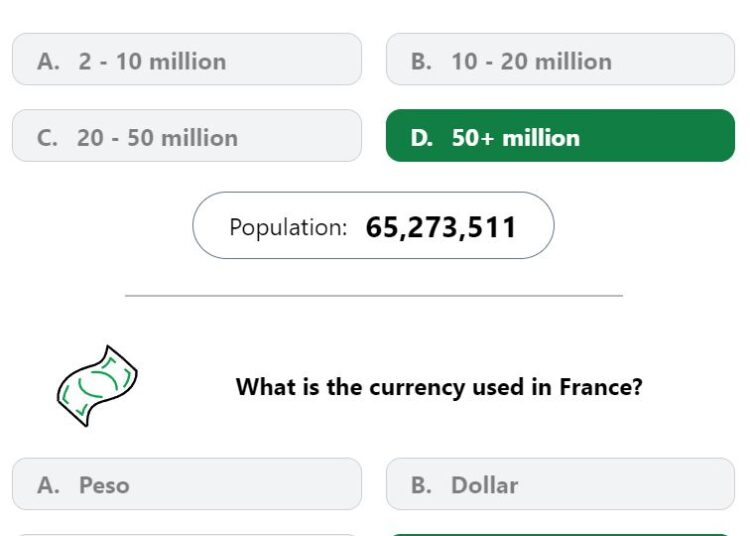
Task: Select the green 50+ million answer
Action: [x=560, y=136]
